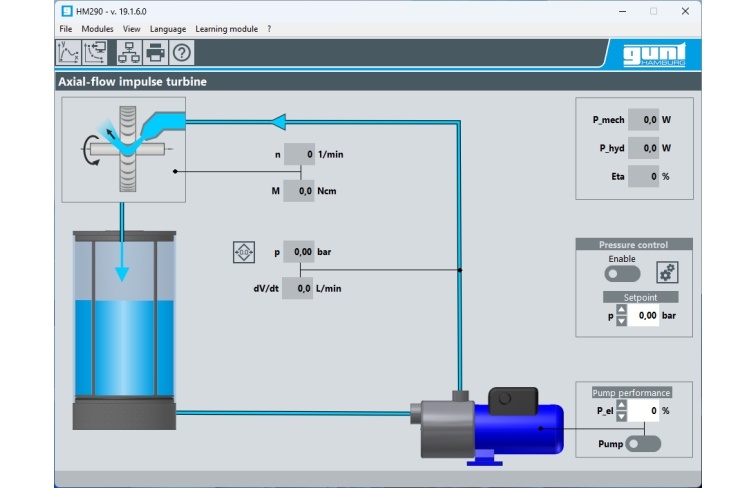
Task: Open the View menu
Action: pos(131,29)
